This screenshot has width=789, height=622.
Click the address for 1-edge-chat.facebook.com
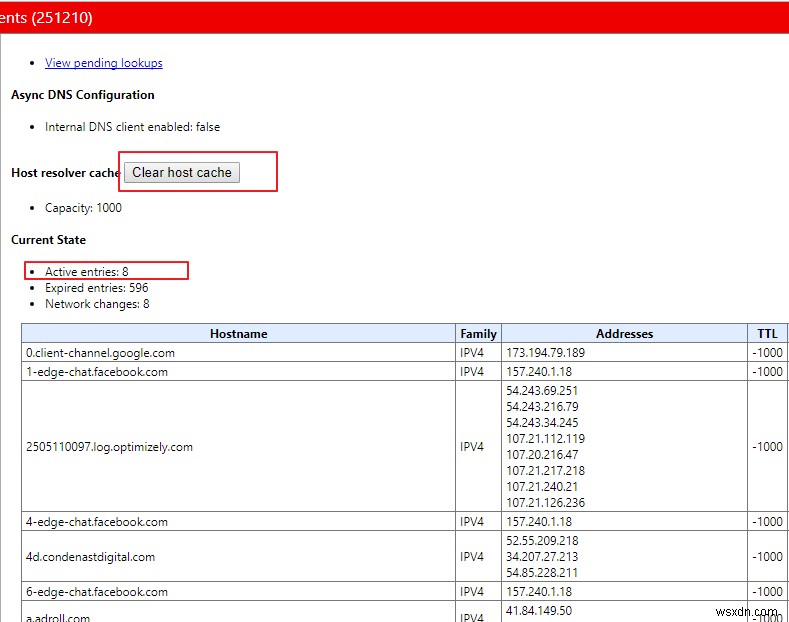click(x=539, y=371)
